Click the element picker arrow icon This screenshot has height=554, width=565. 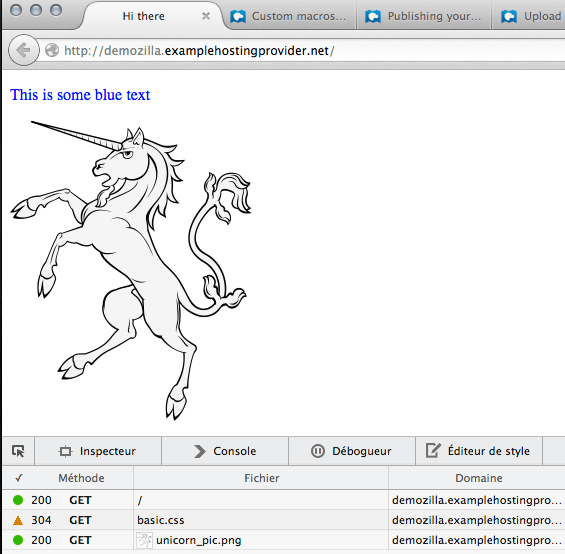18,451
